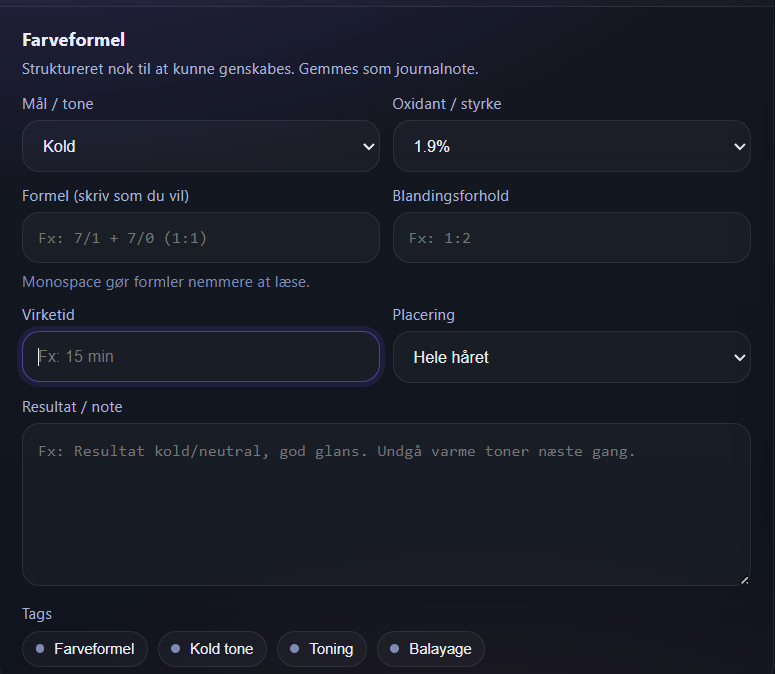The height and width of the screenshot is (674, 775).
Task: Click the "Oxidant / styrke" field label
Action: (x=447, y=104)
